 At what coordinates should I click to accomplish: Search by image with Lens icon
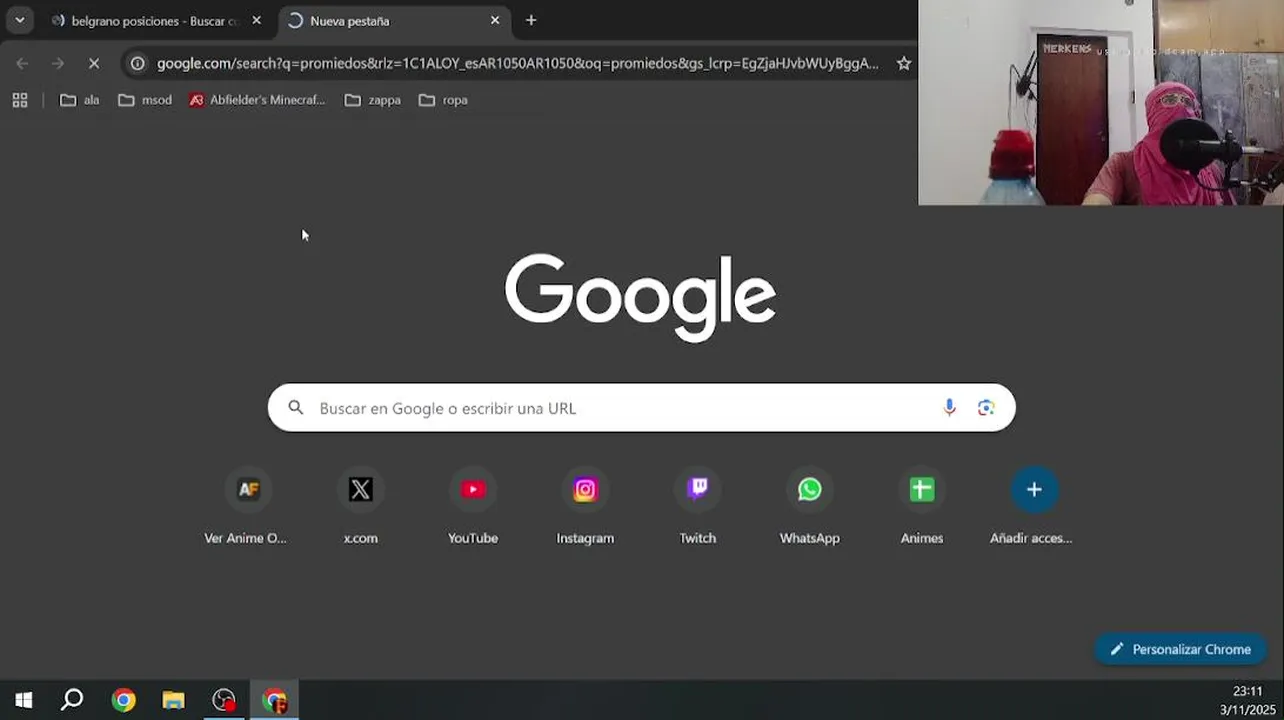point(986,408)
